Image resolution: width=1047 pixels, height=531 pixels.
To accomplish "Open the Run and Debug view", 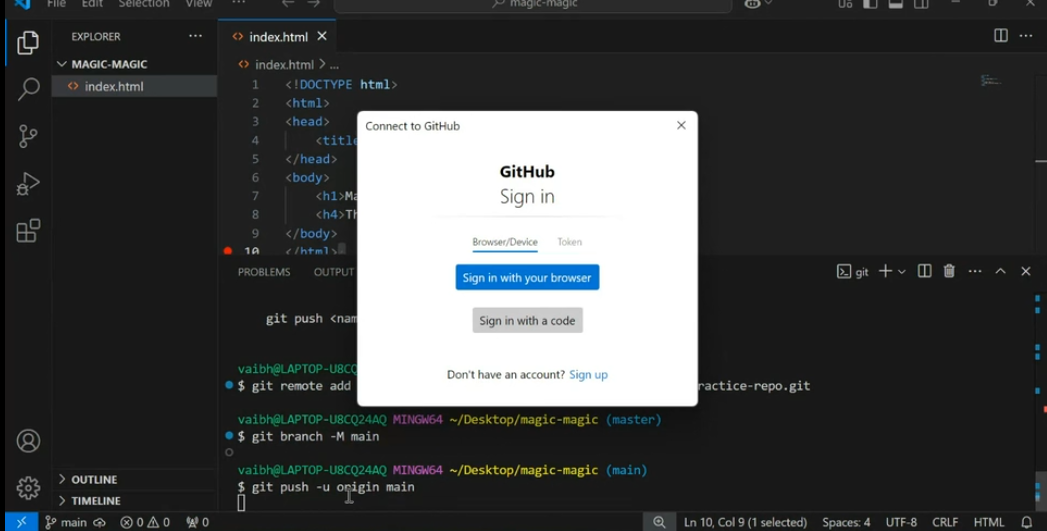I will (28, 184).
